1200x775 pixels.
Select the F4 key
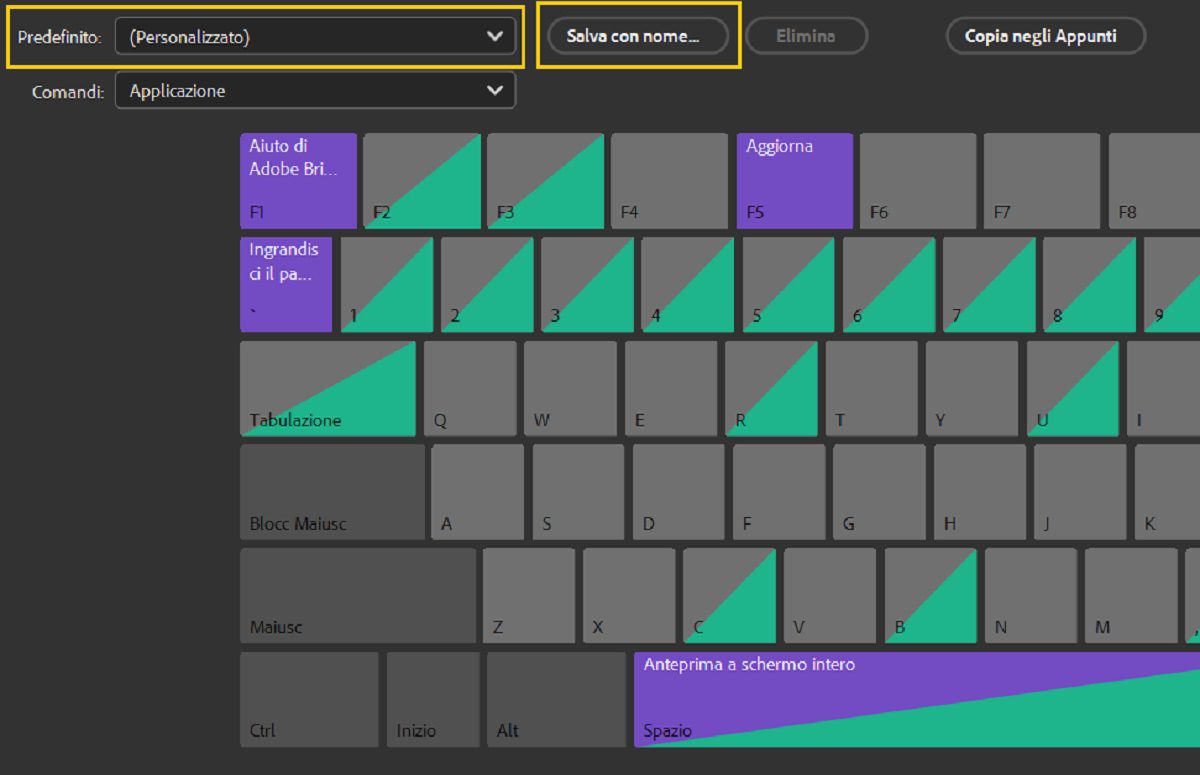pos(670,181)
